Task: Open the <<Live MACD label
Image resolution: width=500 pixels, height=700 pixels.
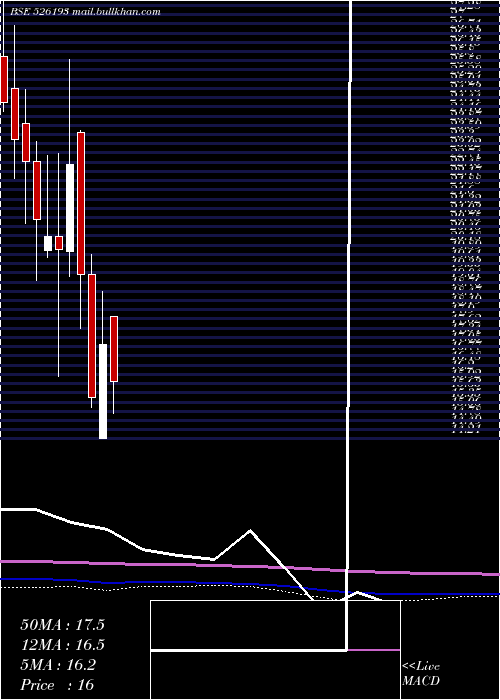Action: pos(421,674)
